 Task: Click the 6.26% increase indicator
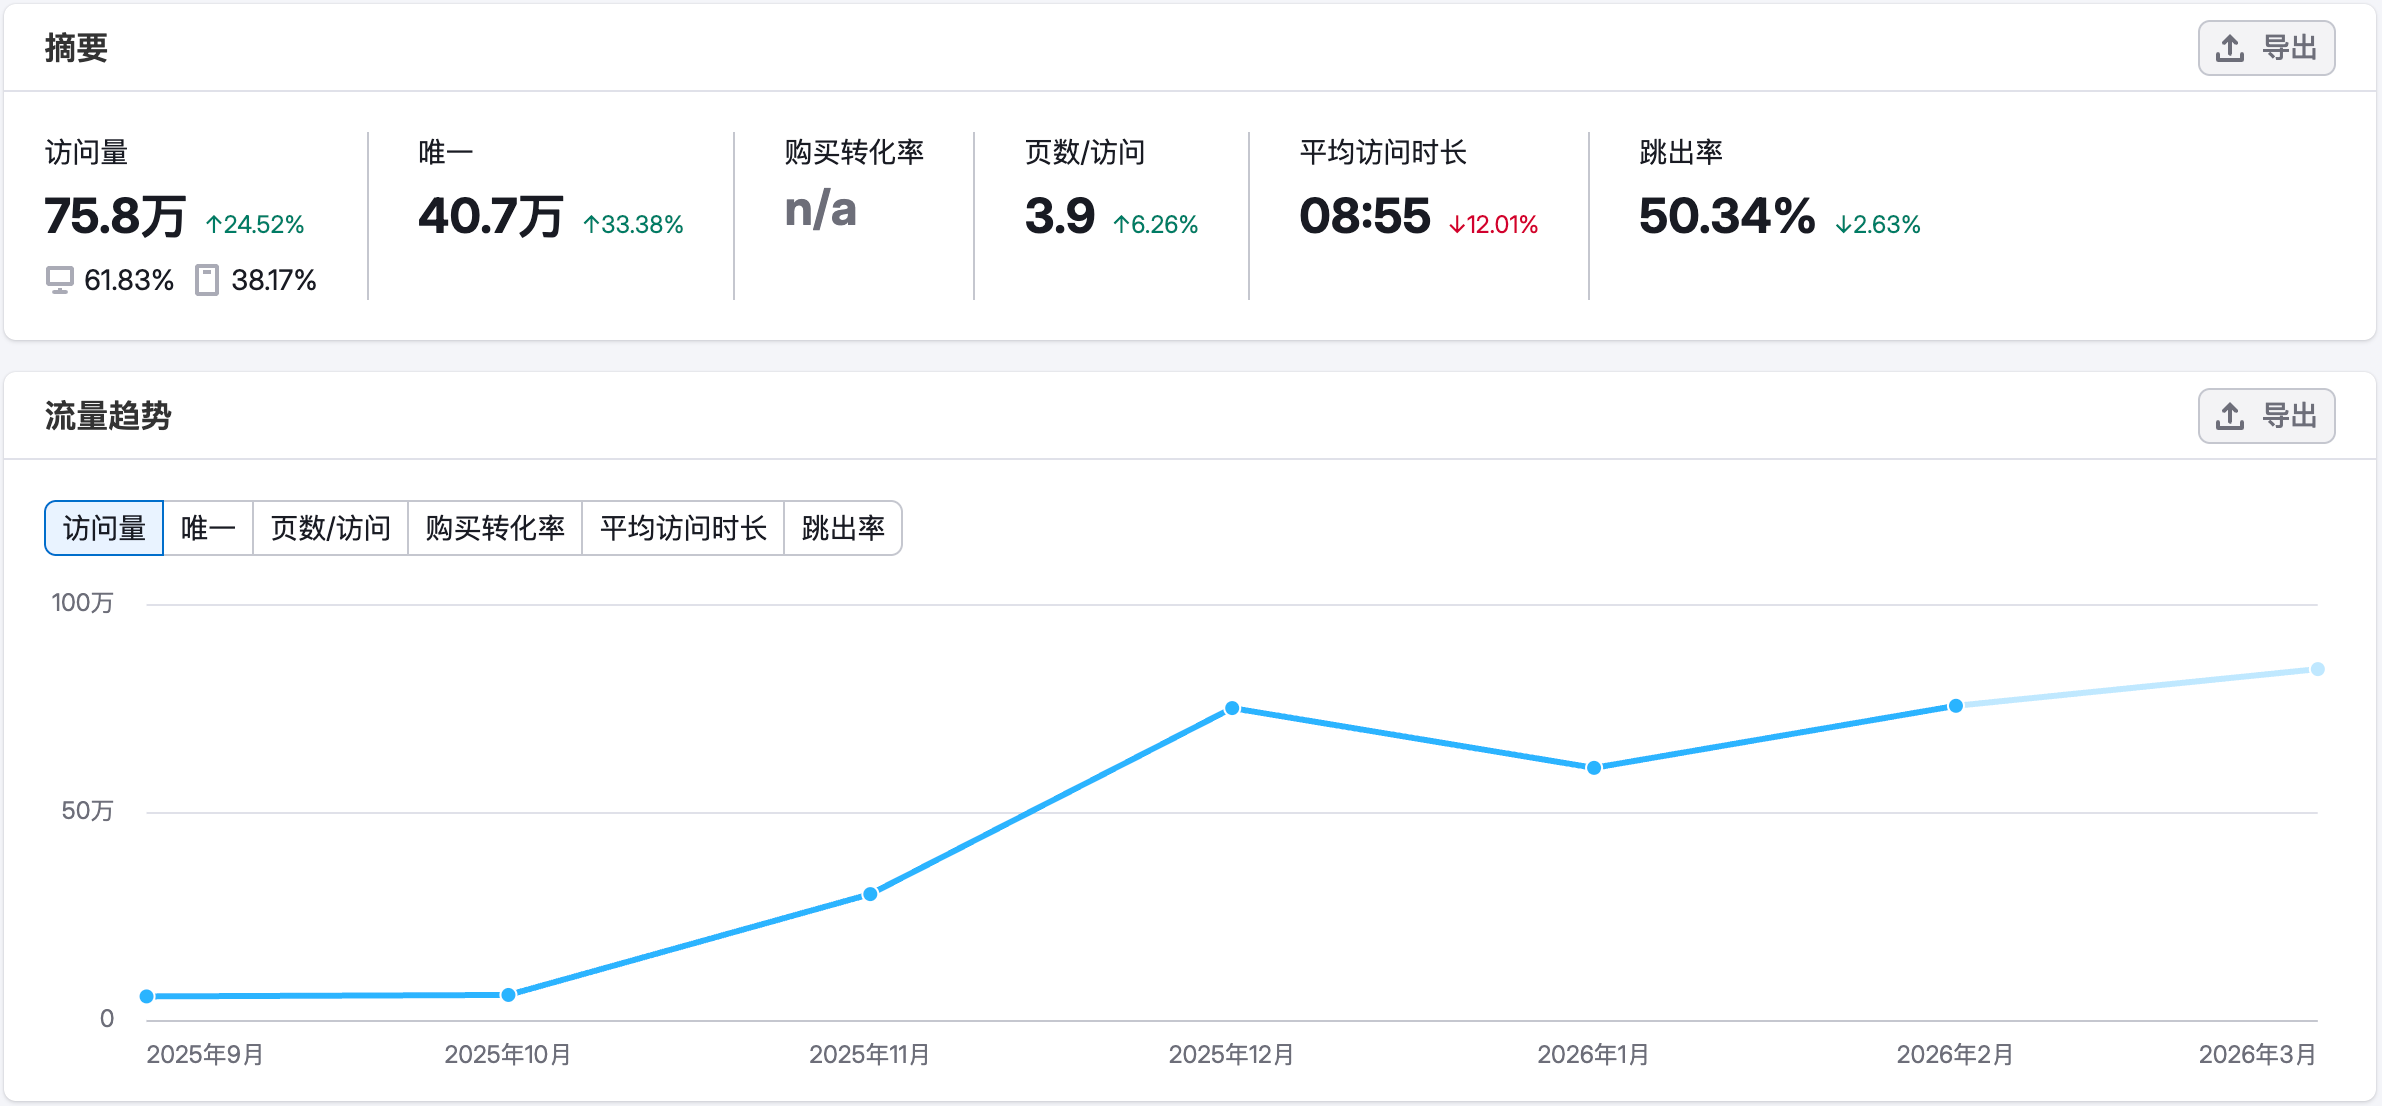point(1156,224)
